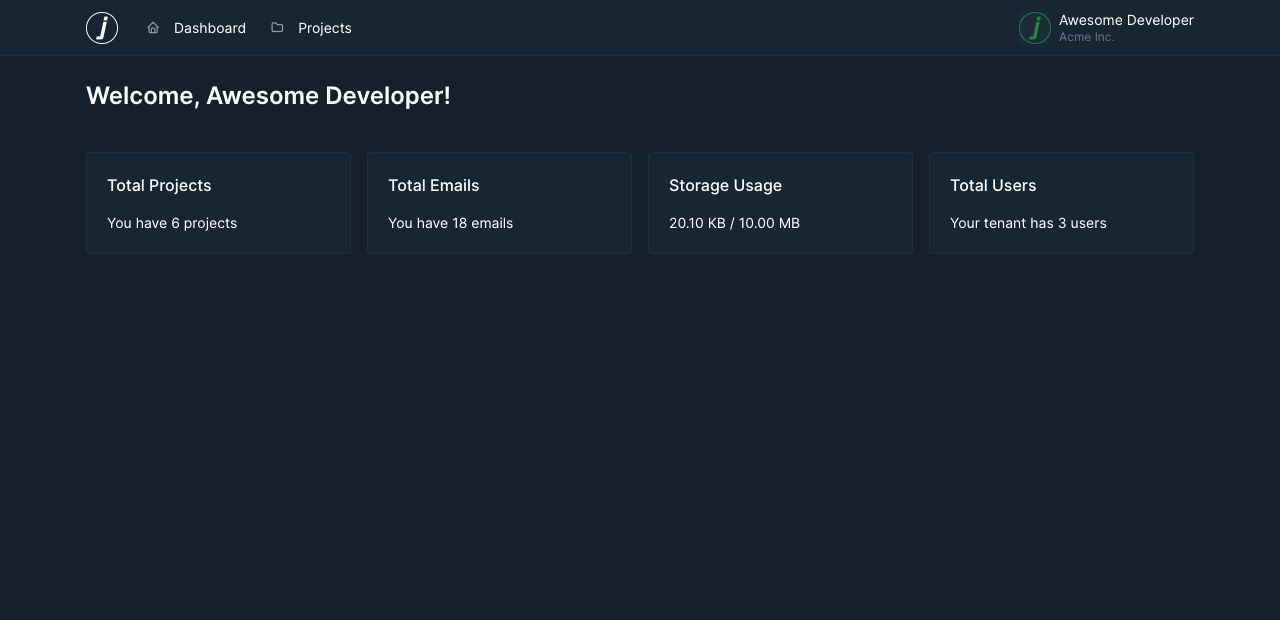Image resolution: width=1280 pixels, height=620 pixels.
Task: Go to the Projects navigation item
Action: 324,28
